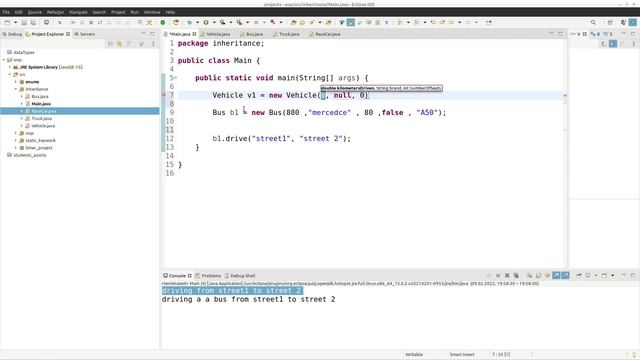Switch to Java perspective icon at far right
640x360 pixels.
[x=633, y=22]
